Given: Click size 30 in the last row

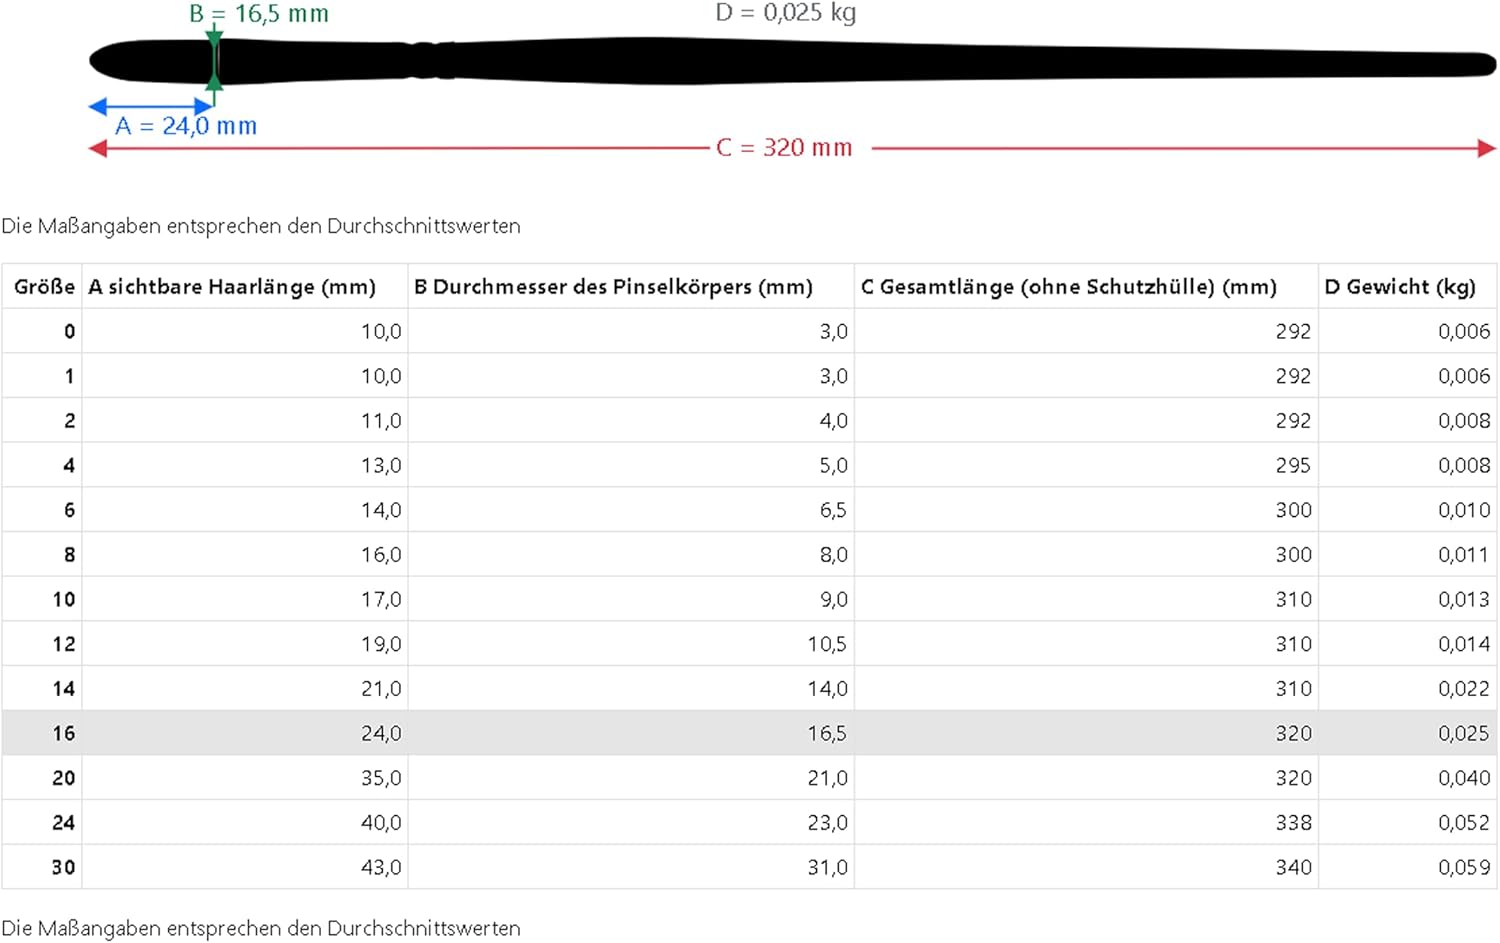Looking at the screenshot, I should 63,867.
